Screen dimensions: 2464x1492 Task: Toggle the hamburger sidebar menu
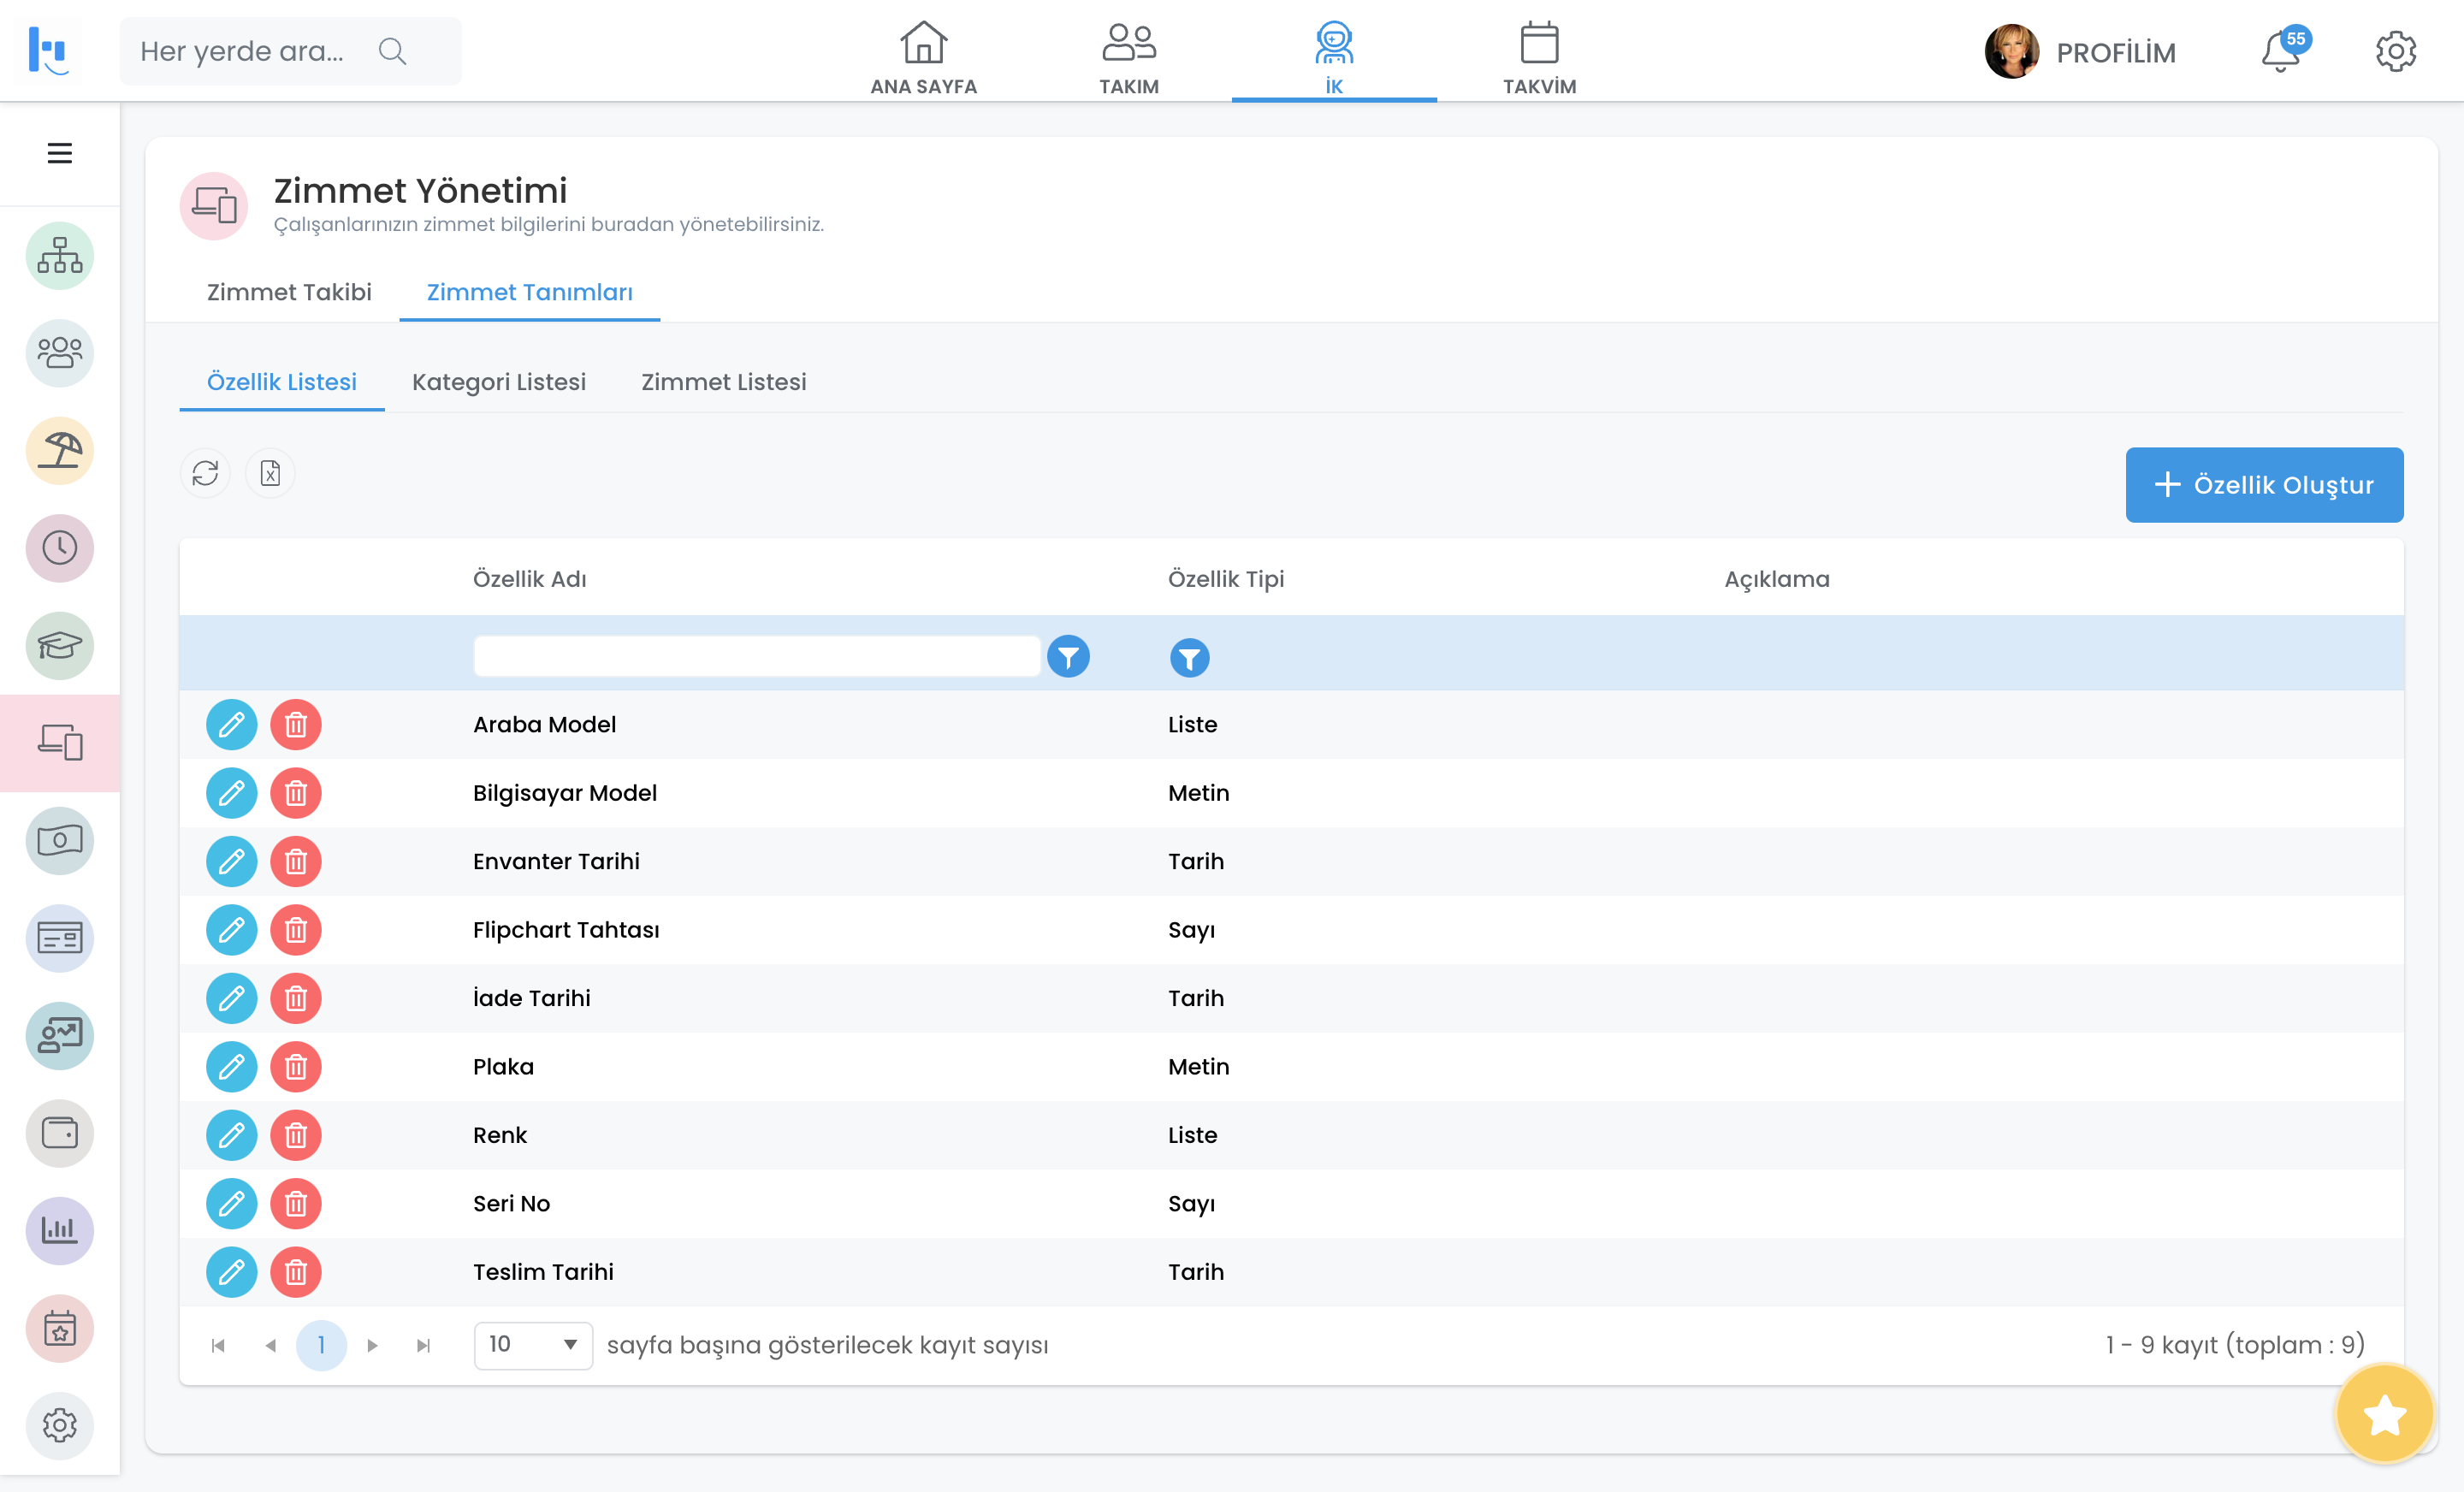(60, 153)
